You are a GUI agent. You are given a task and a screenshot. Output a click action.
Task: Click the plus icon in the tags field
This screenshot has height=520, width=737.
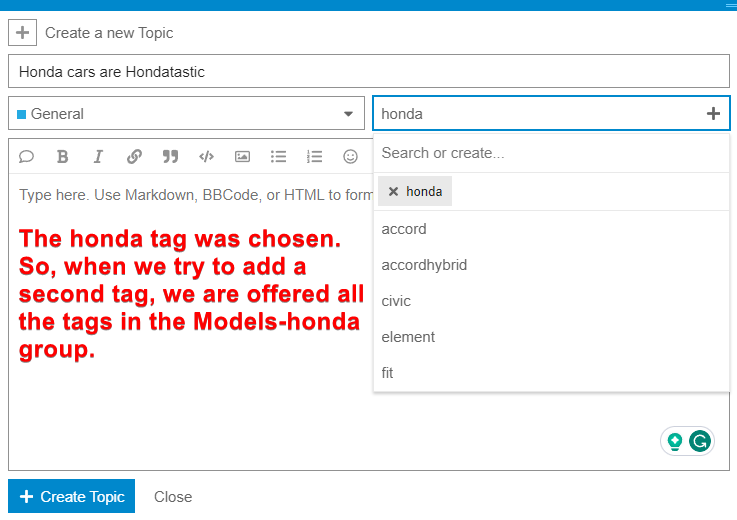click(x=713, y=113)
